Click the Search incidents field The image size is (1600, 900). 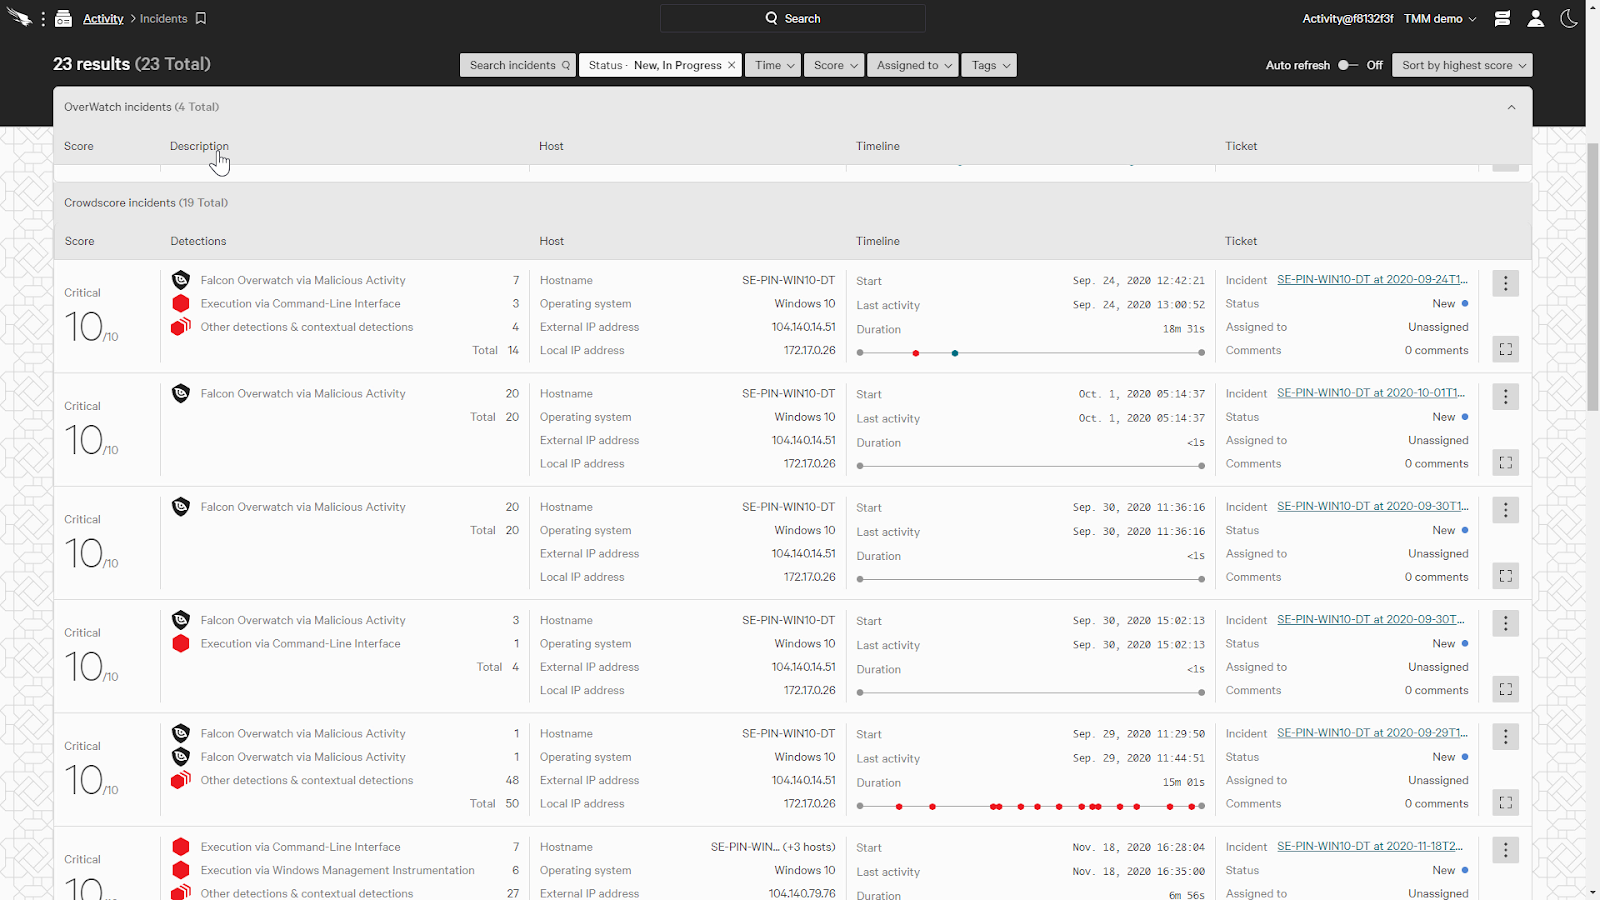click(517, 65)
